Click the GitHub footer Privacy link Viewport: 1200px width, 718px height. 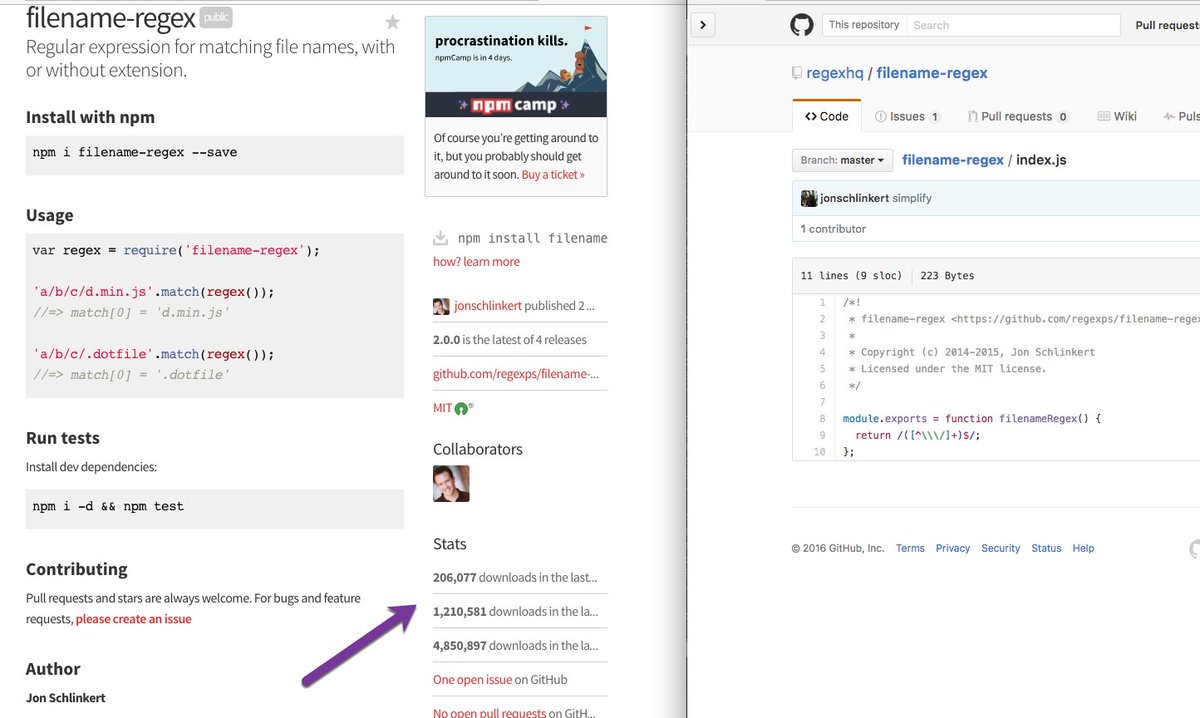(x=953, y=548)
